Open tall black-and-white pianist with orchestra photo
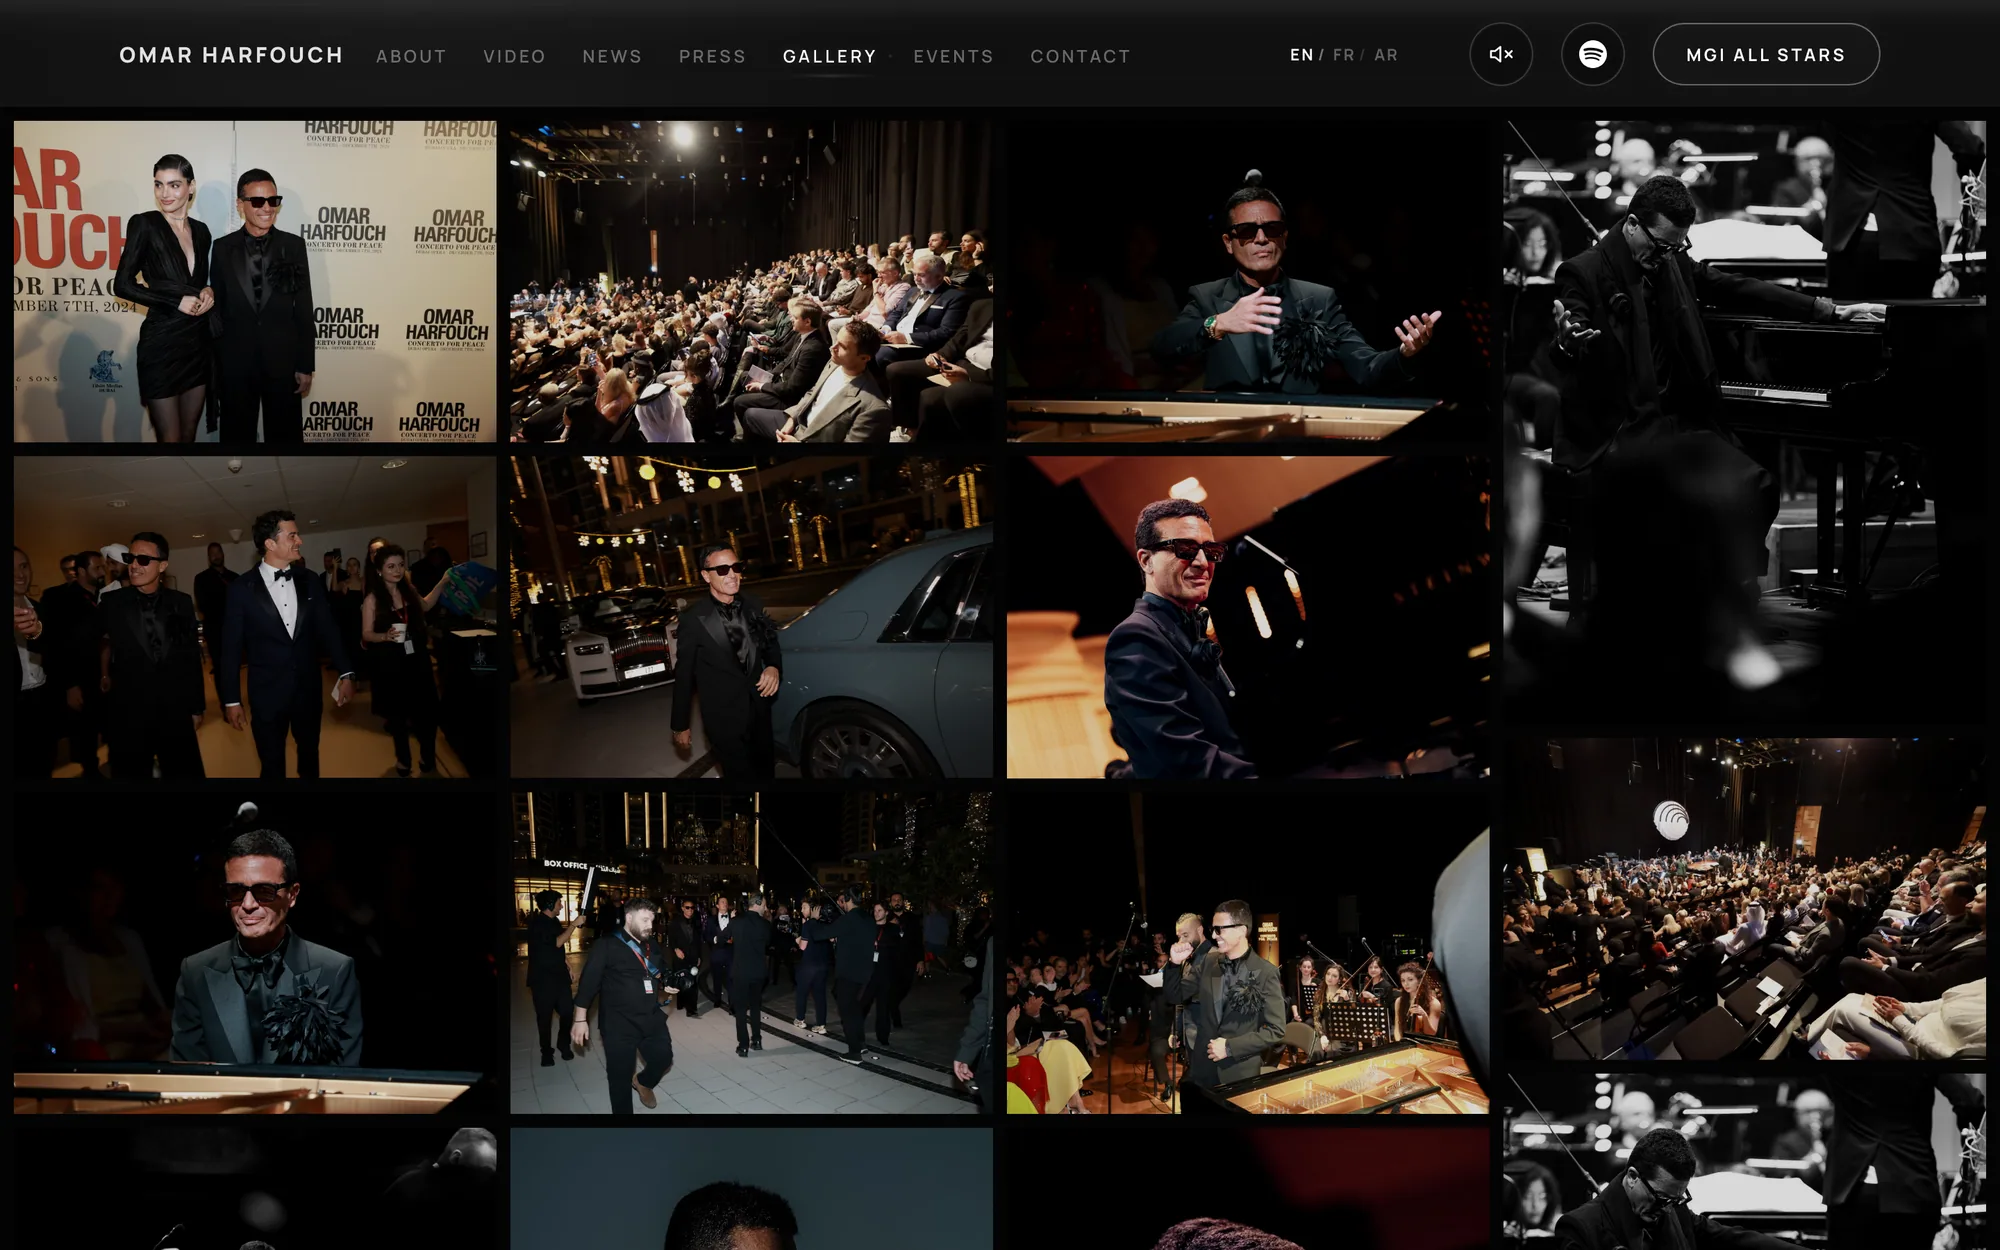The width and height of the screenshot is (2000, 1250). 1744,422
